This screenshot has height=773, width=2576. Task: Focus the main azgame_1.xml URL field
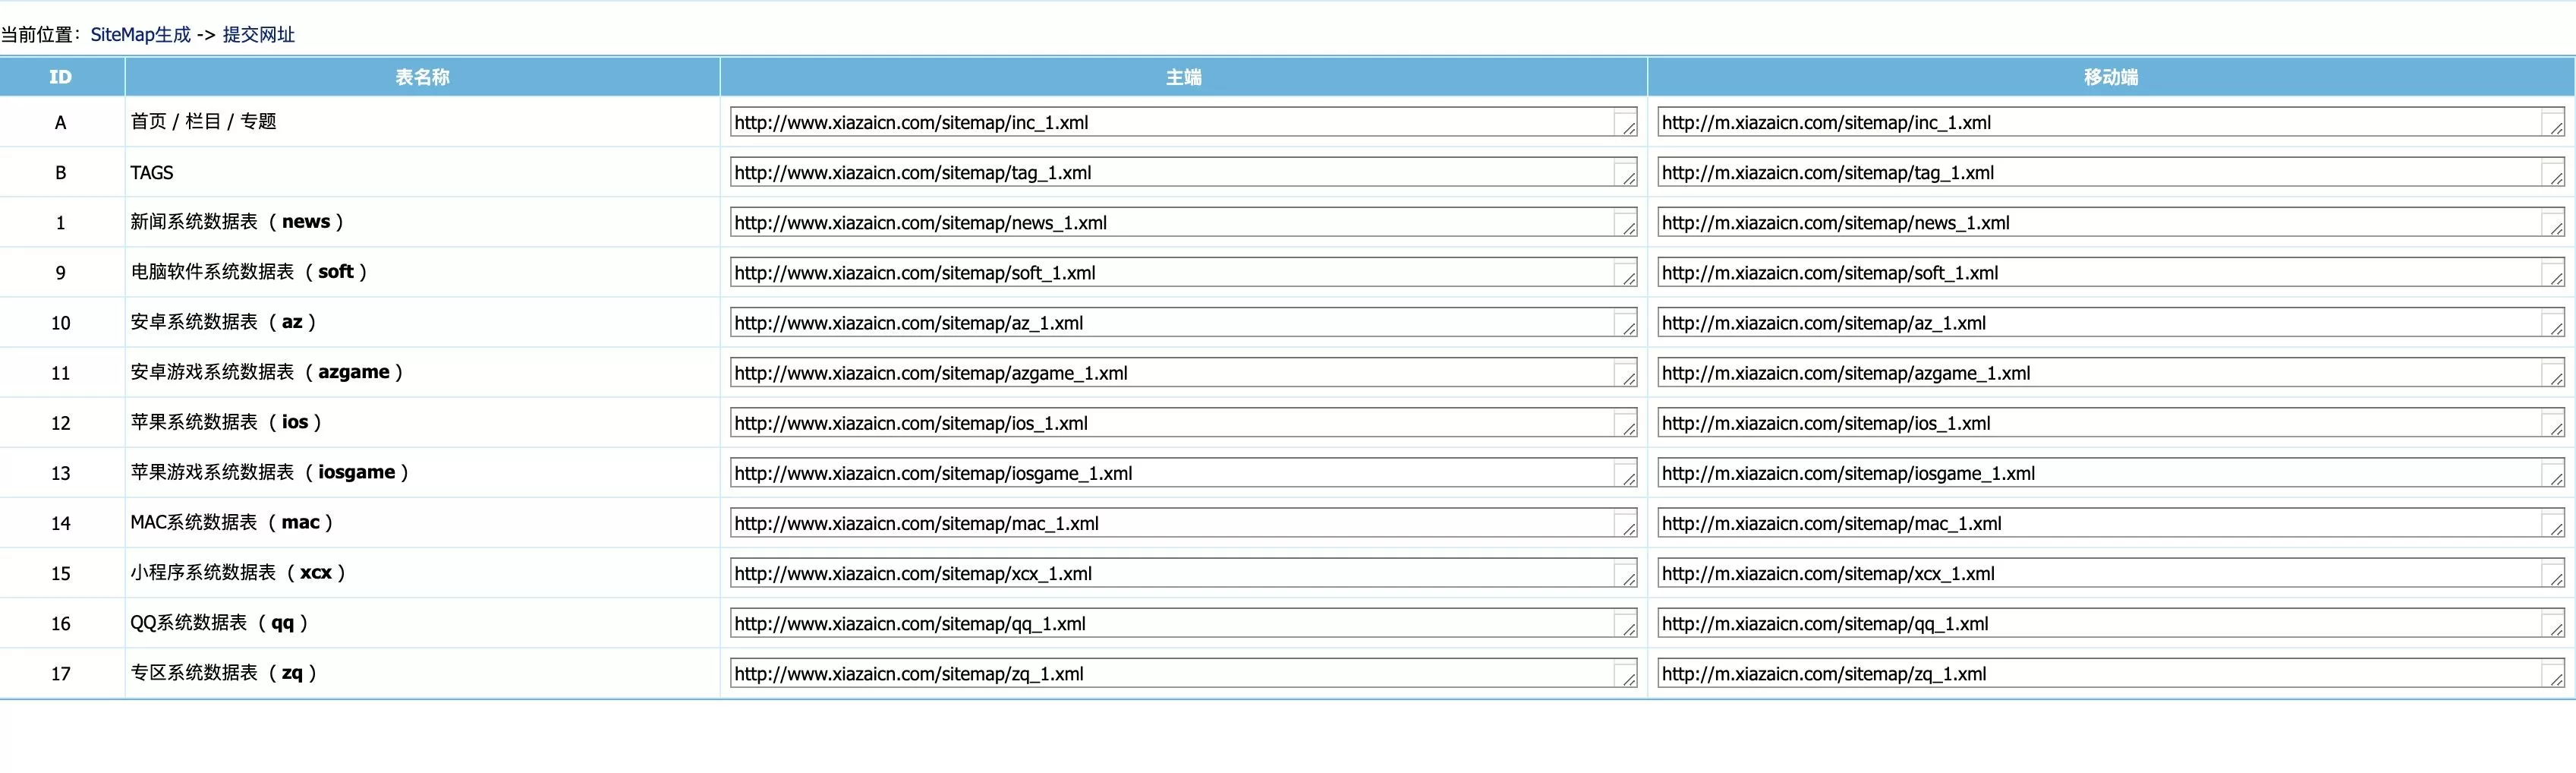pos(1183,372)
